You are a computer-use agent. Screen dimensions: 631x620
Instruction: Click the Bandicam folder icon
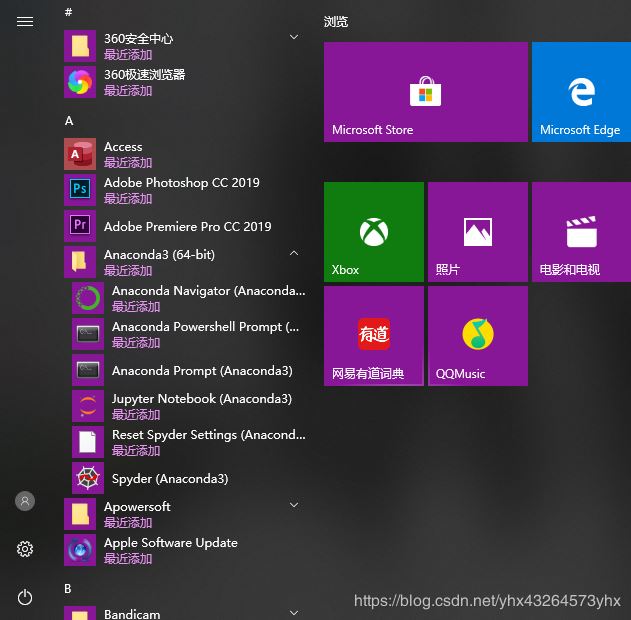coord(80,613)
